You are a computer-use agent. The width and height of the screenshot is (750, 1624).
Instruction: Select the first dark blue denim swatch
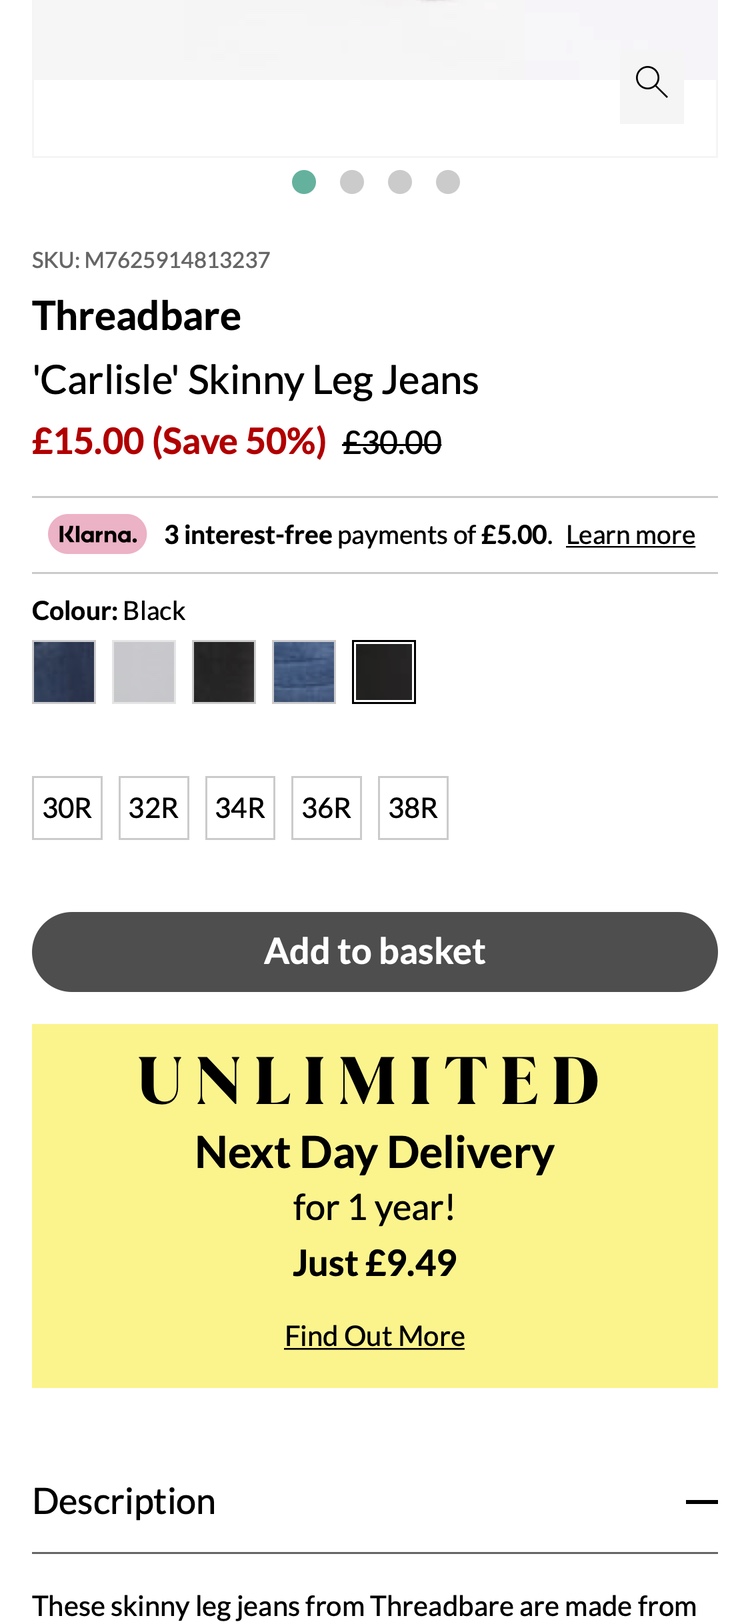coord(64,672)
